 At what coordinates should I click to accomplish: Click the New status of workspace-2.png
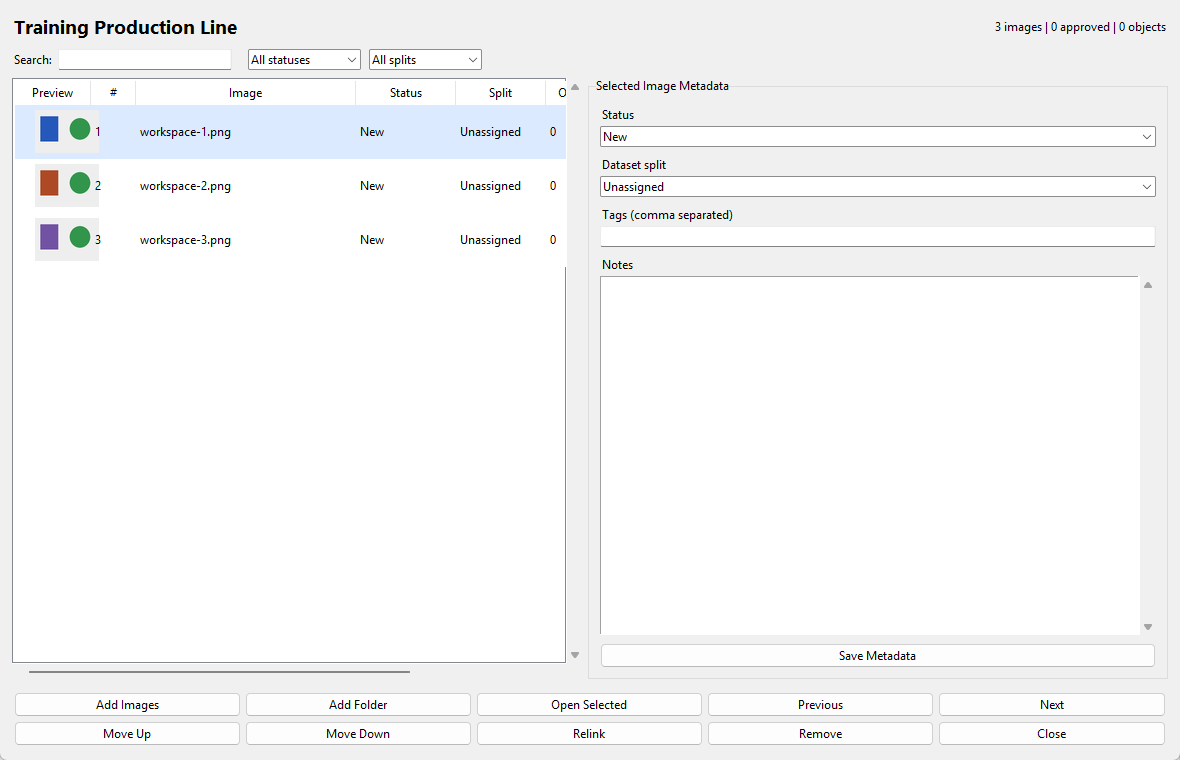click(x=372, y=186)
